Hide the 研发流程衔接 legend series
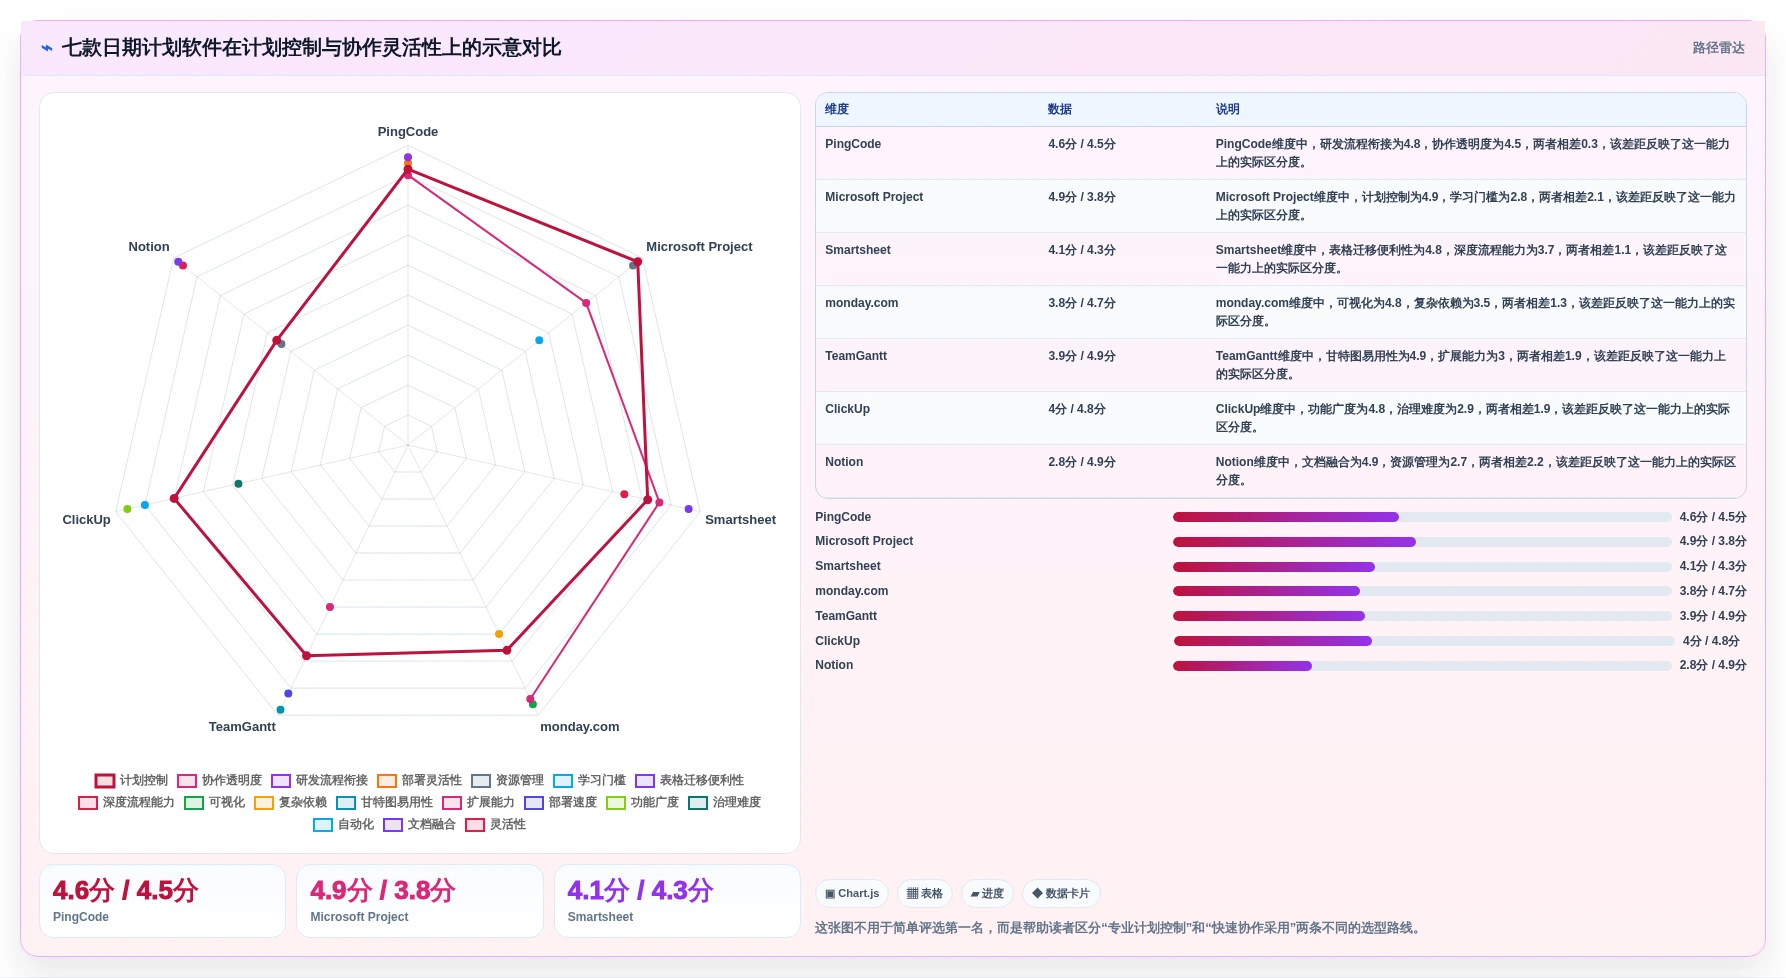Image resolution: width=1786 pixels, height=978 pixels. [320, 780]
